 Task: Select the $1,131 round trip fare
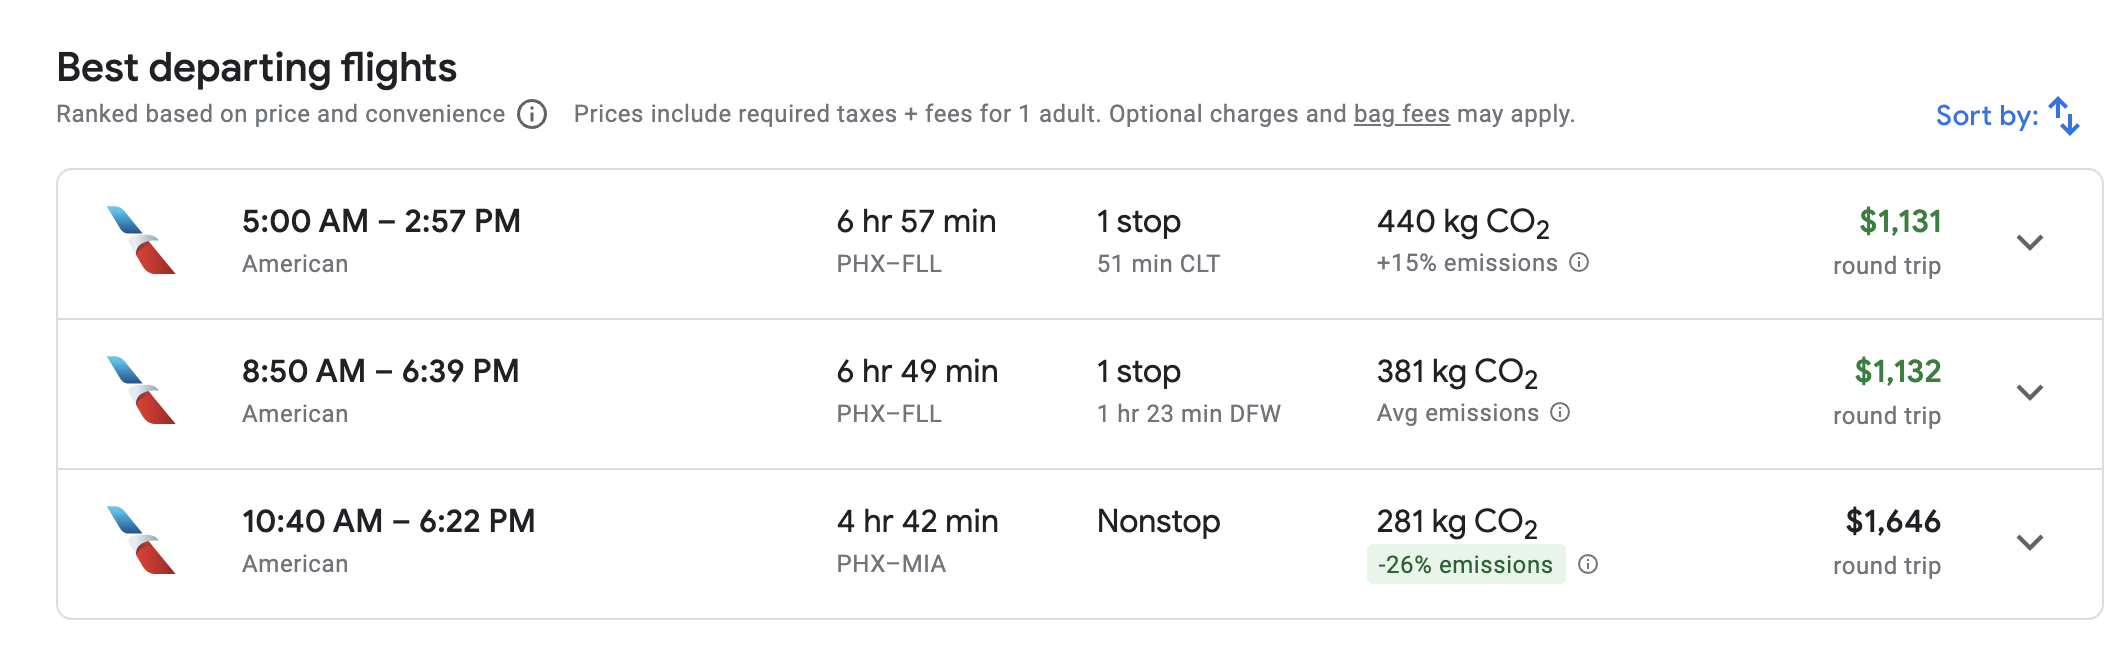(x=1899, y=222)
